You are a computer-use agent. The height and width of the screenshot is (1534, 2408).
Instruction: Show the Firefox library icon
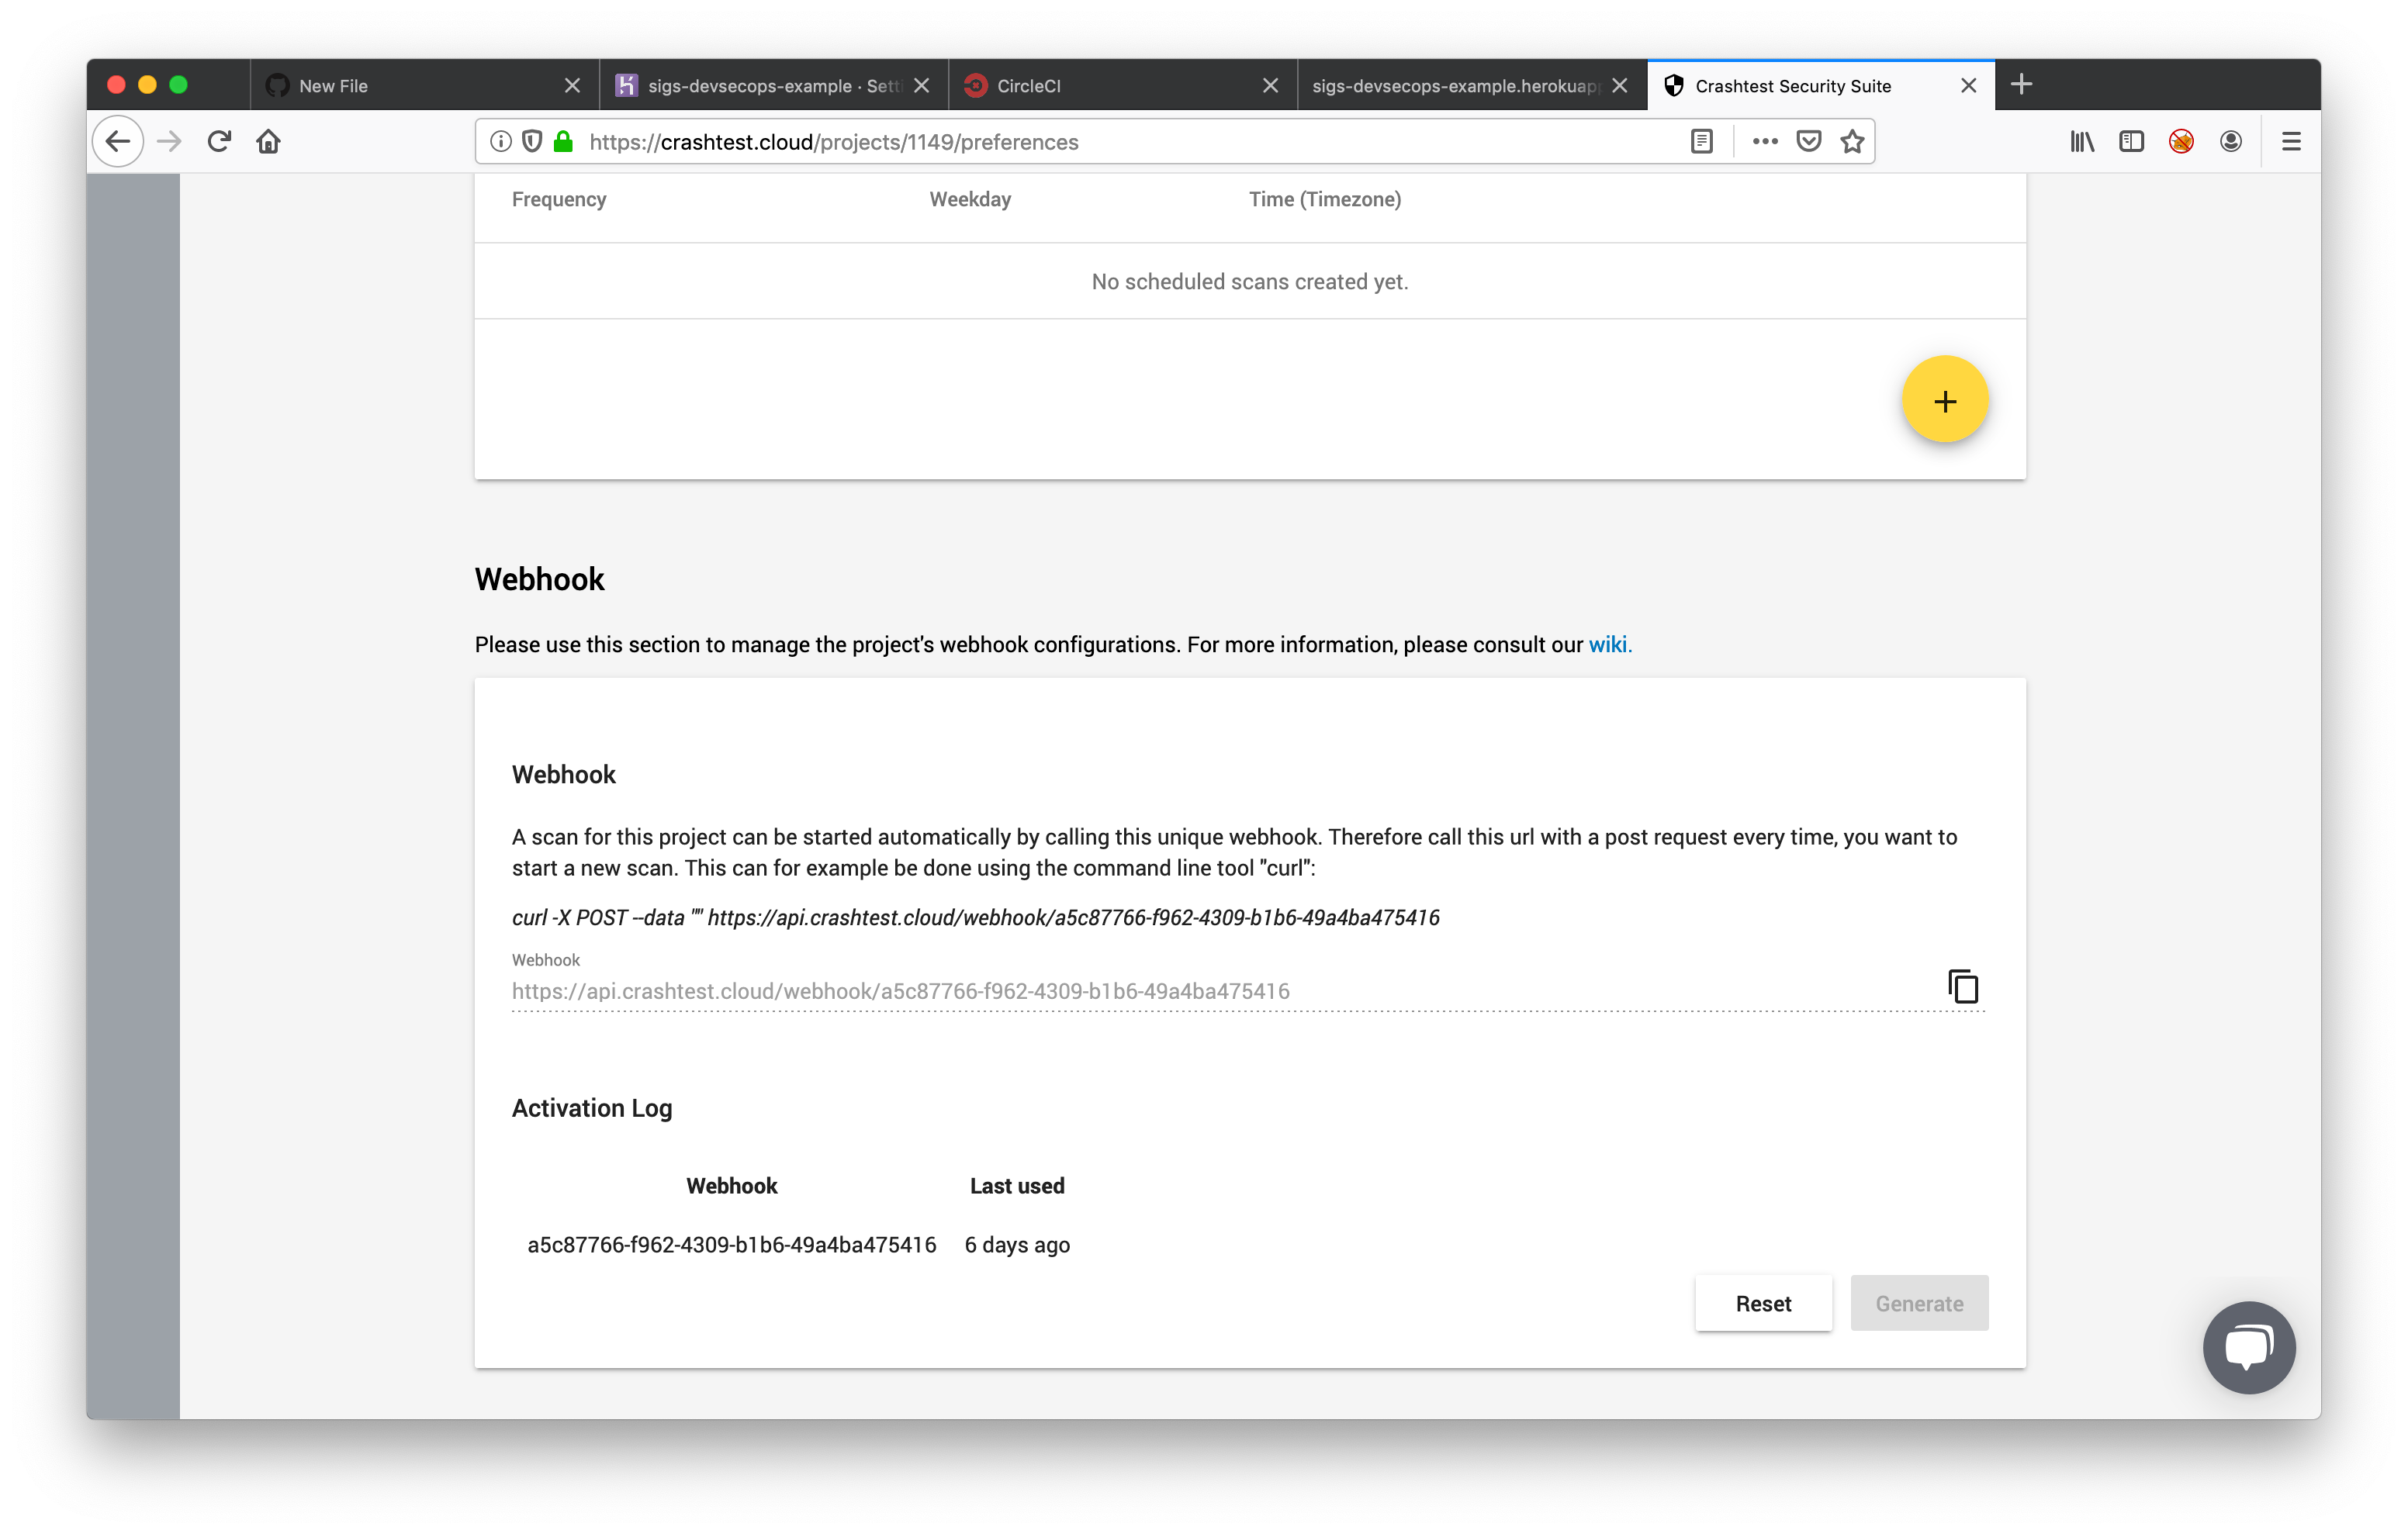pos(2082,142)
